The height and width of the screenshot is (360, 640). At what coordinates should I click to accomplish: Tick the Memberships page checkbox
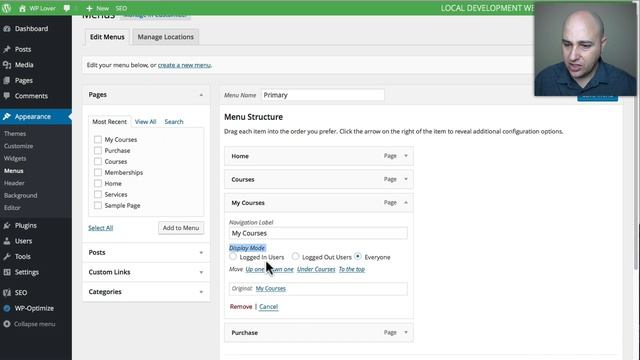pyautogui.click(x=98, y=172)
